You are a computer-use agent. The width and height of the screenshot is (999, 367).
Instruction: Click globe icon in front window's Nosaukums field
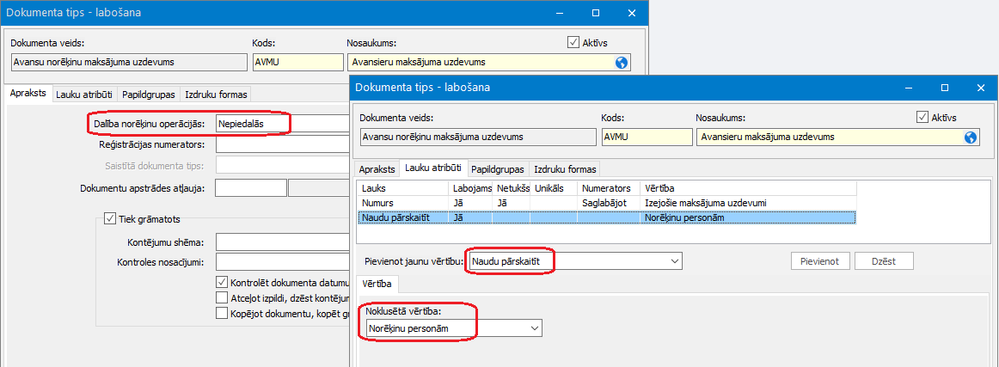(x=971, y=137)
